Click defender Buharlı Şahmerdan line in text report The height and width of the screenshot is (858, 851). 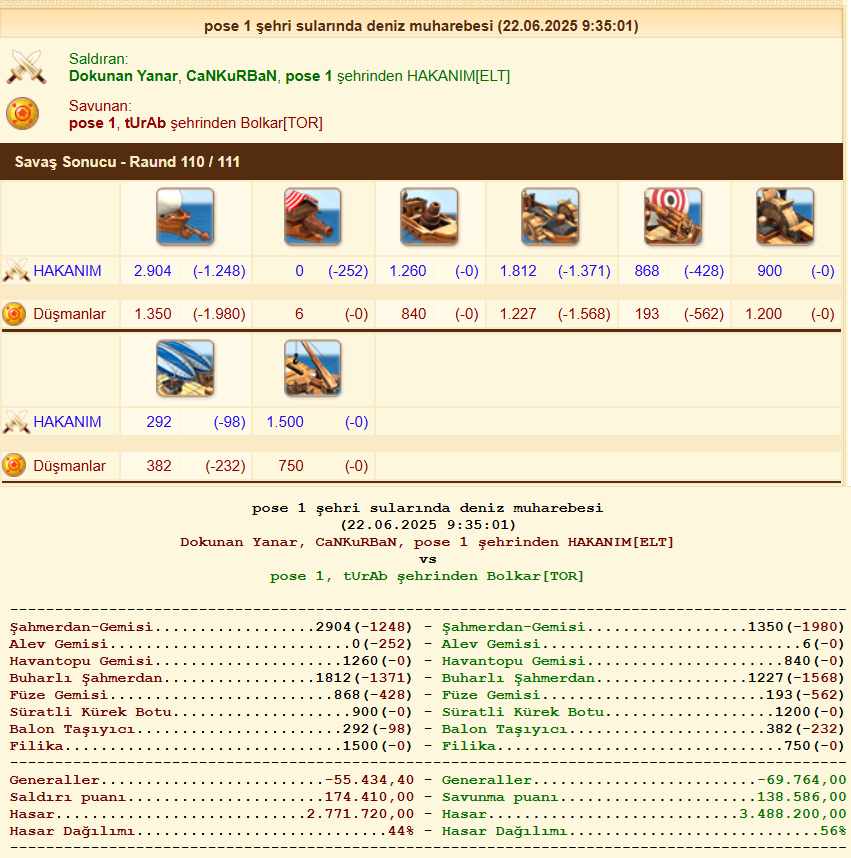tap(643, 678)
